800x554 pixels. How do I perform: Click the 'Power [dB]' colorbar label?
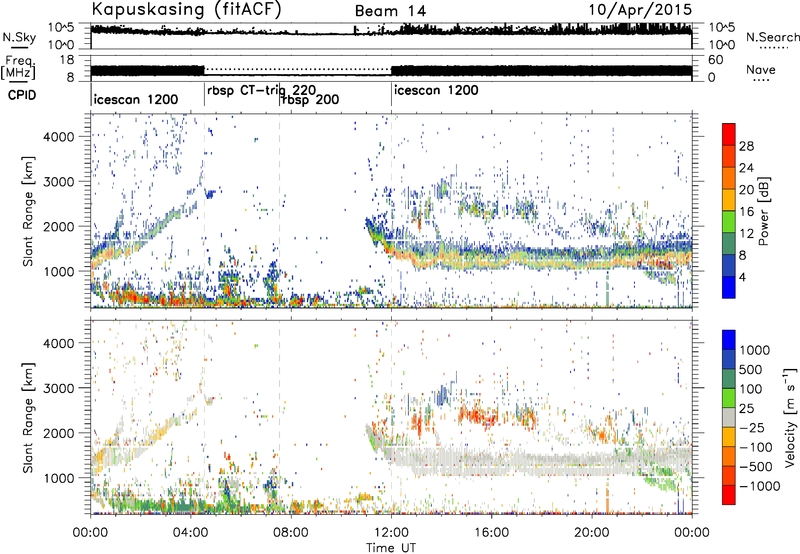point(764,211)
